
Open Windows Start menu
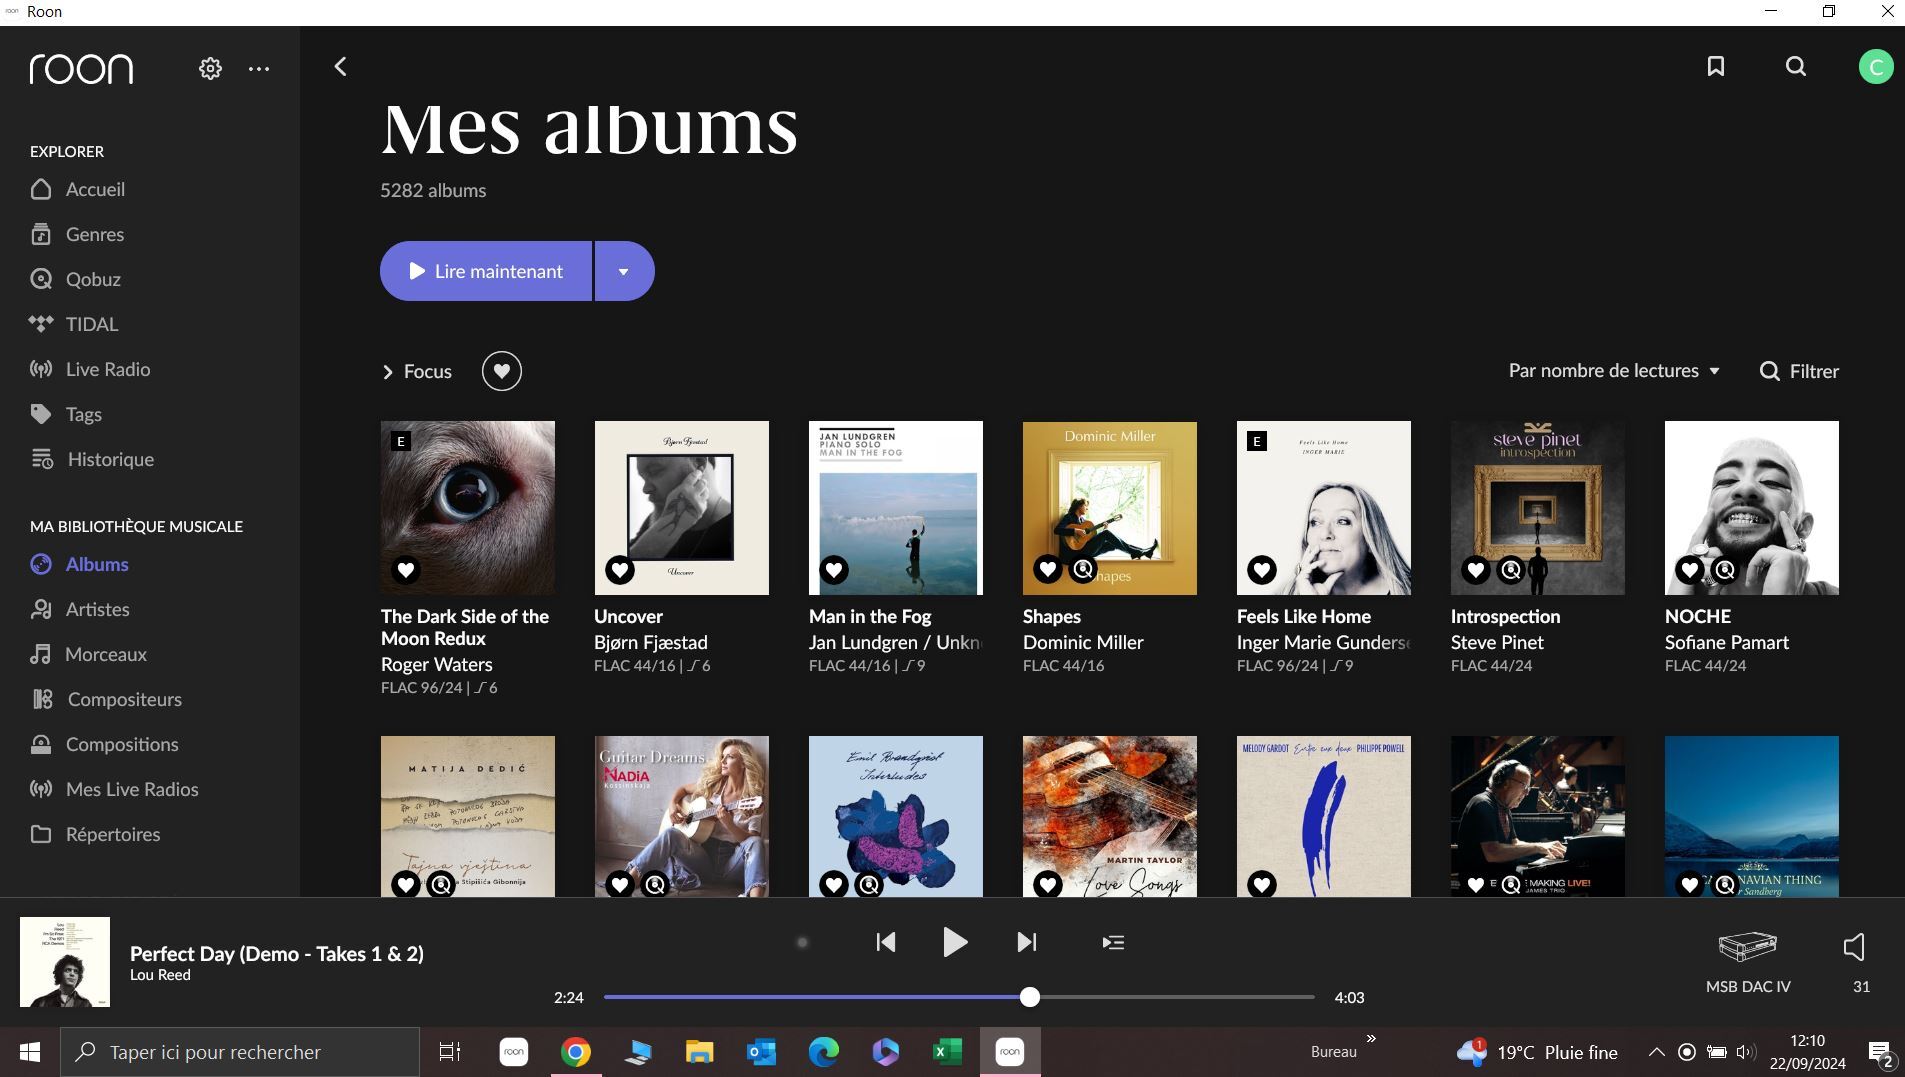30,1052
